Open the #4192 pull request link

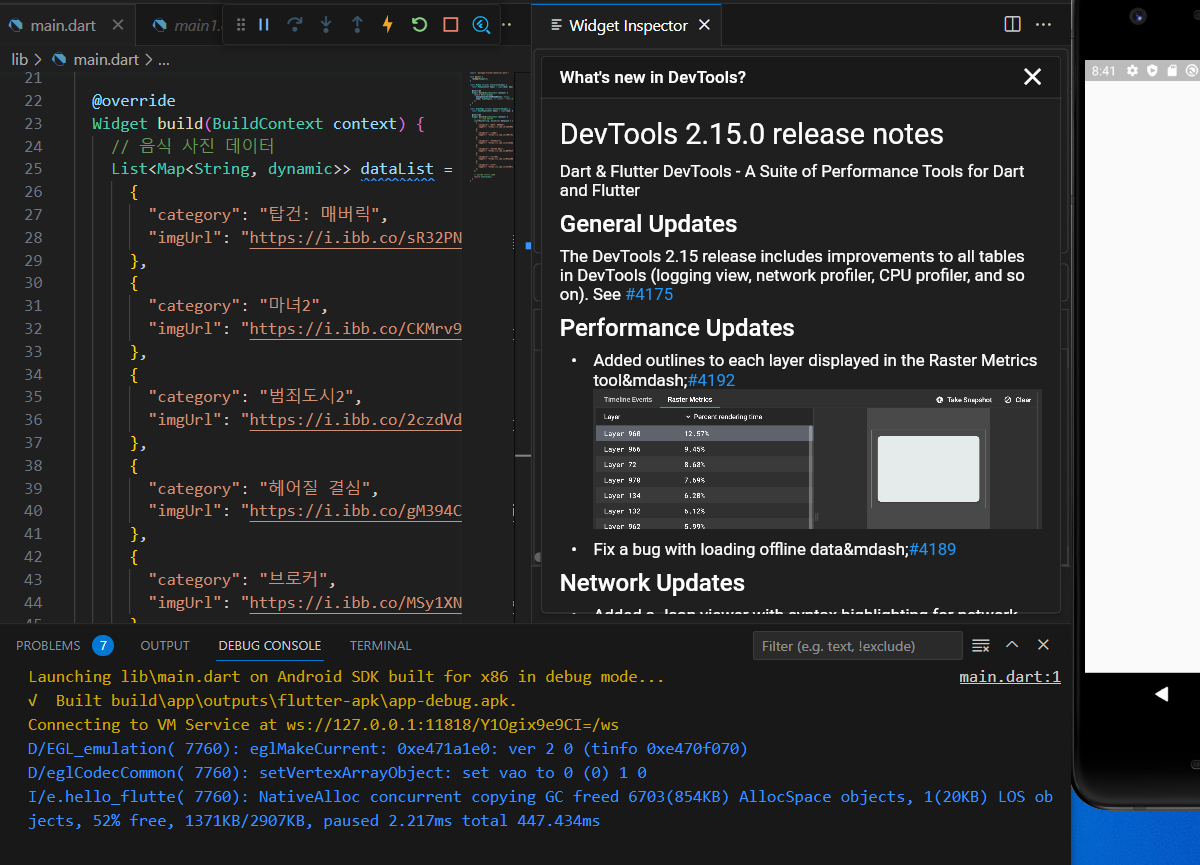coord(713,380)
